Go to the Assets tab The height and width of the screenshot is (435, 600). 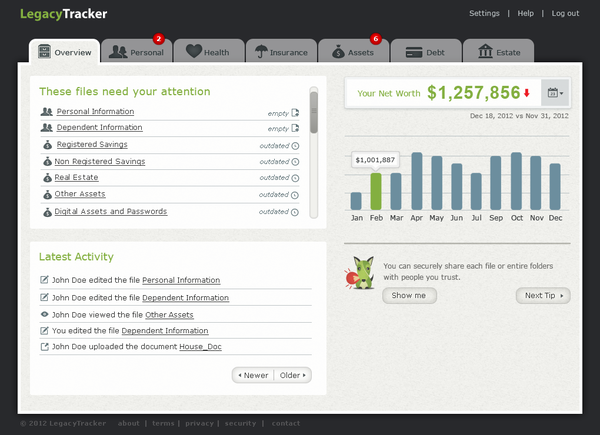[354, 51]
